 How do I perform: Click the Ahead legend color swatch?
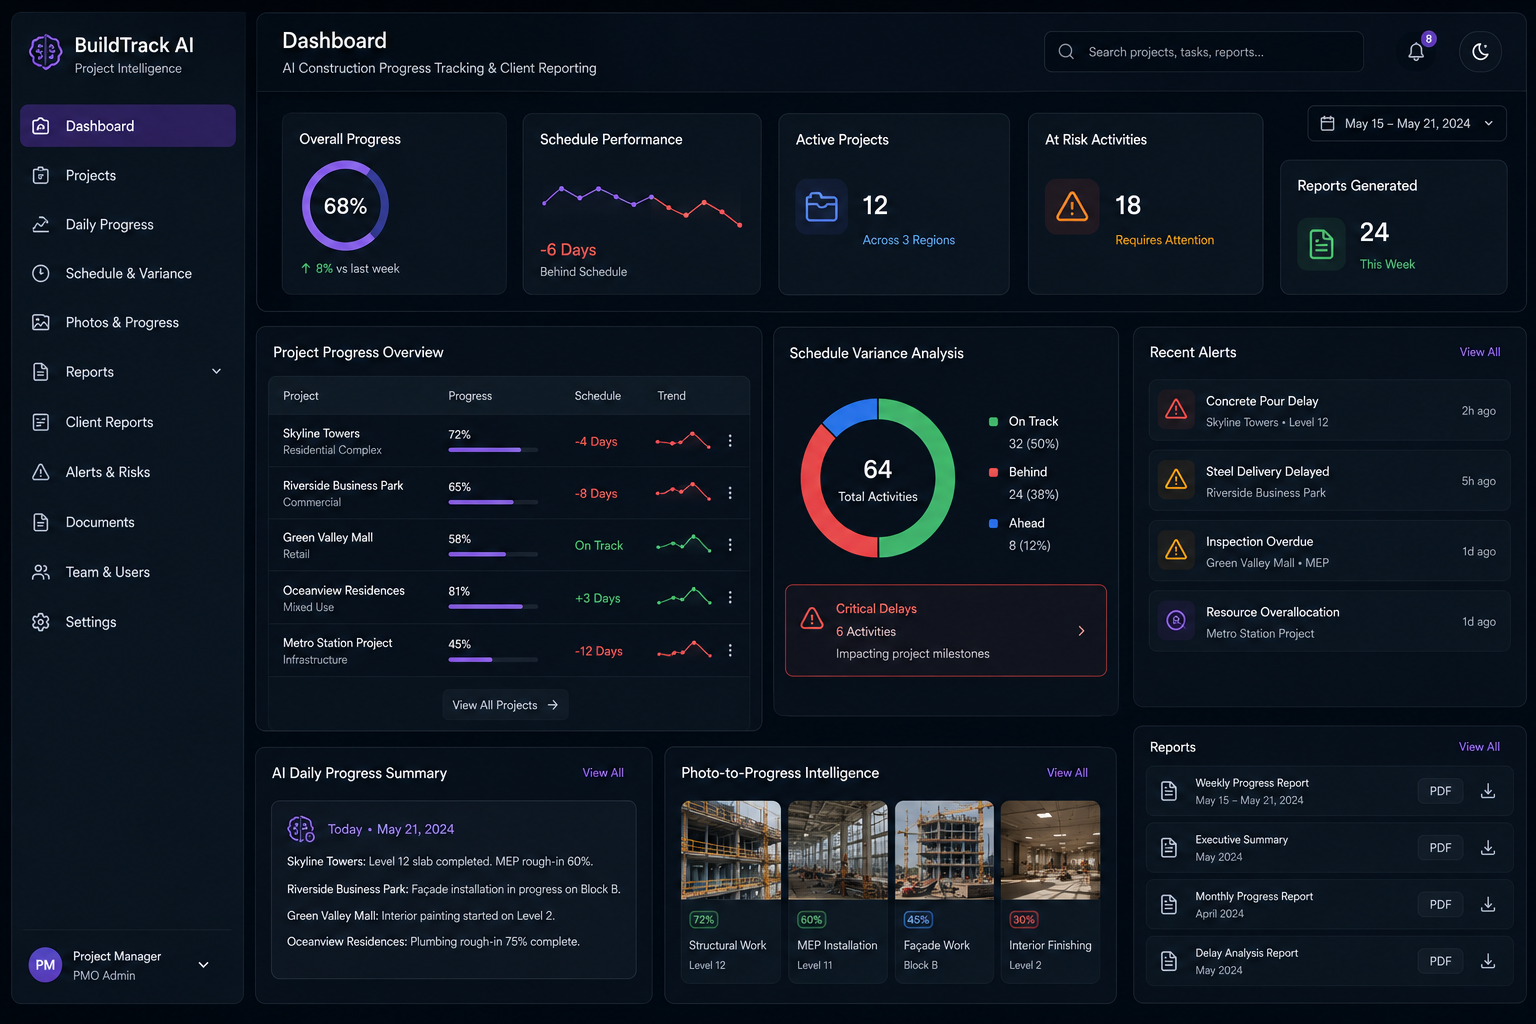[993, 523]
